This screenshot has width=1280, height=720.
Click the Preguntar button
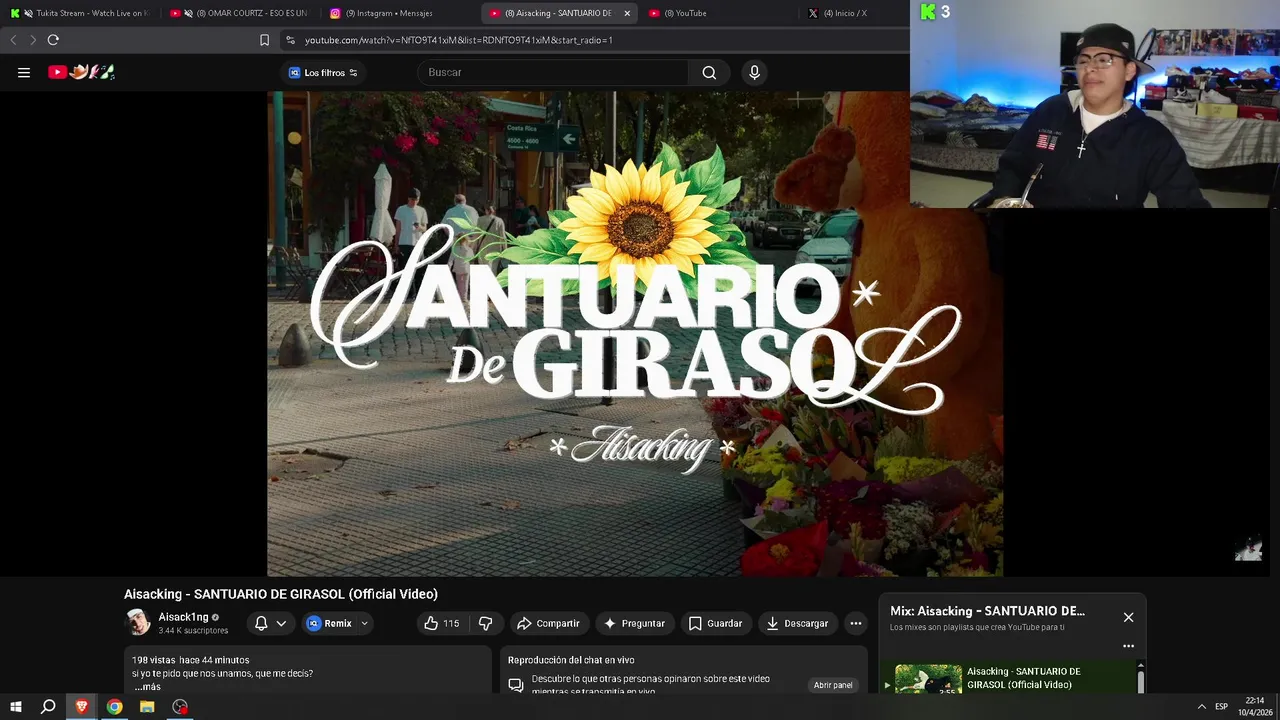[634, 623]
